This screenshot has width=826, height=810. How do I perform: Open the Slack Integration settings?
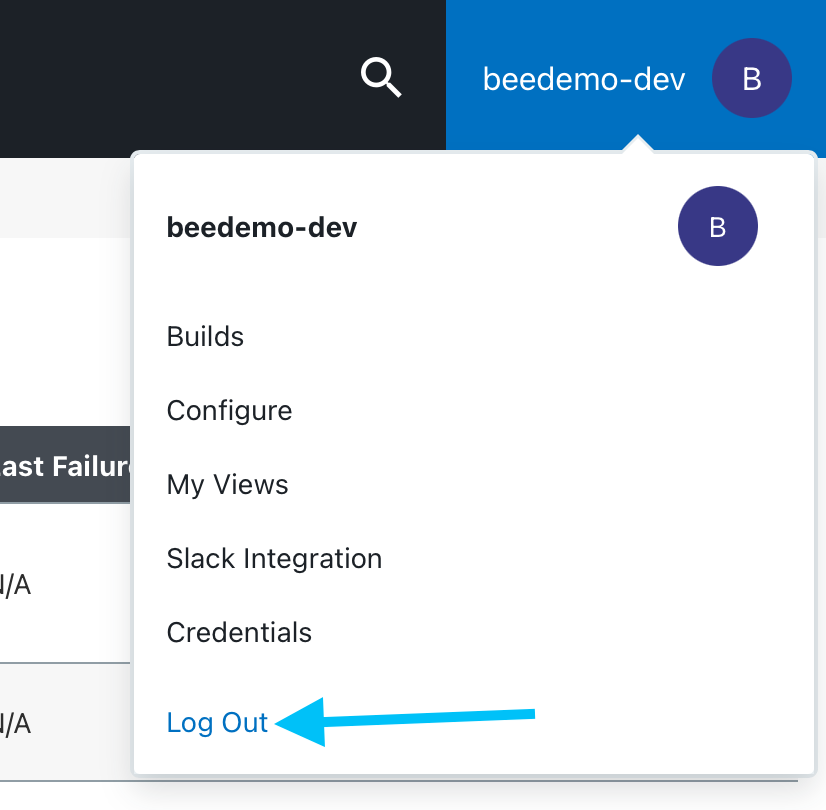(274, 558)
